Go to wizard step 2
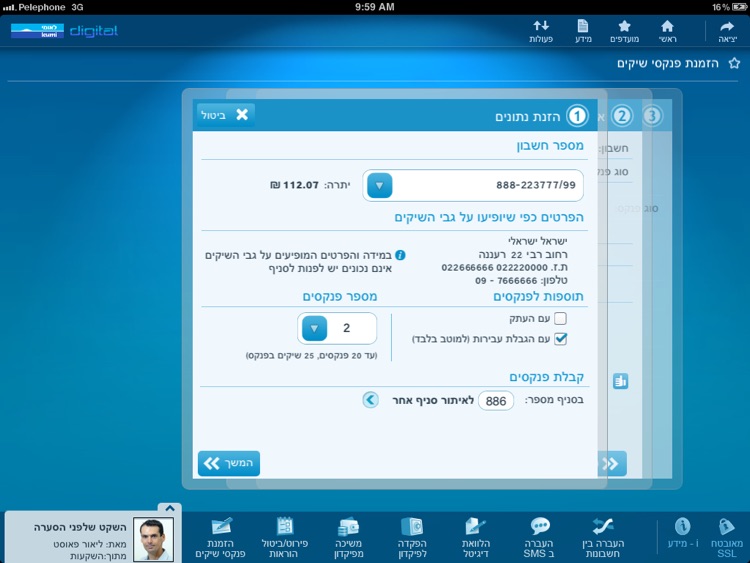Screen dimensions: 750x563 [622, 116]
